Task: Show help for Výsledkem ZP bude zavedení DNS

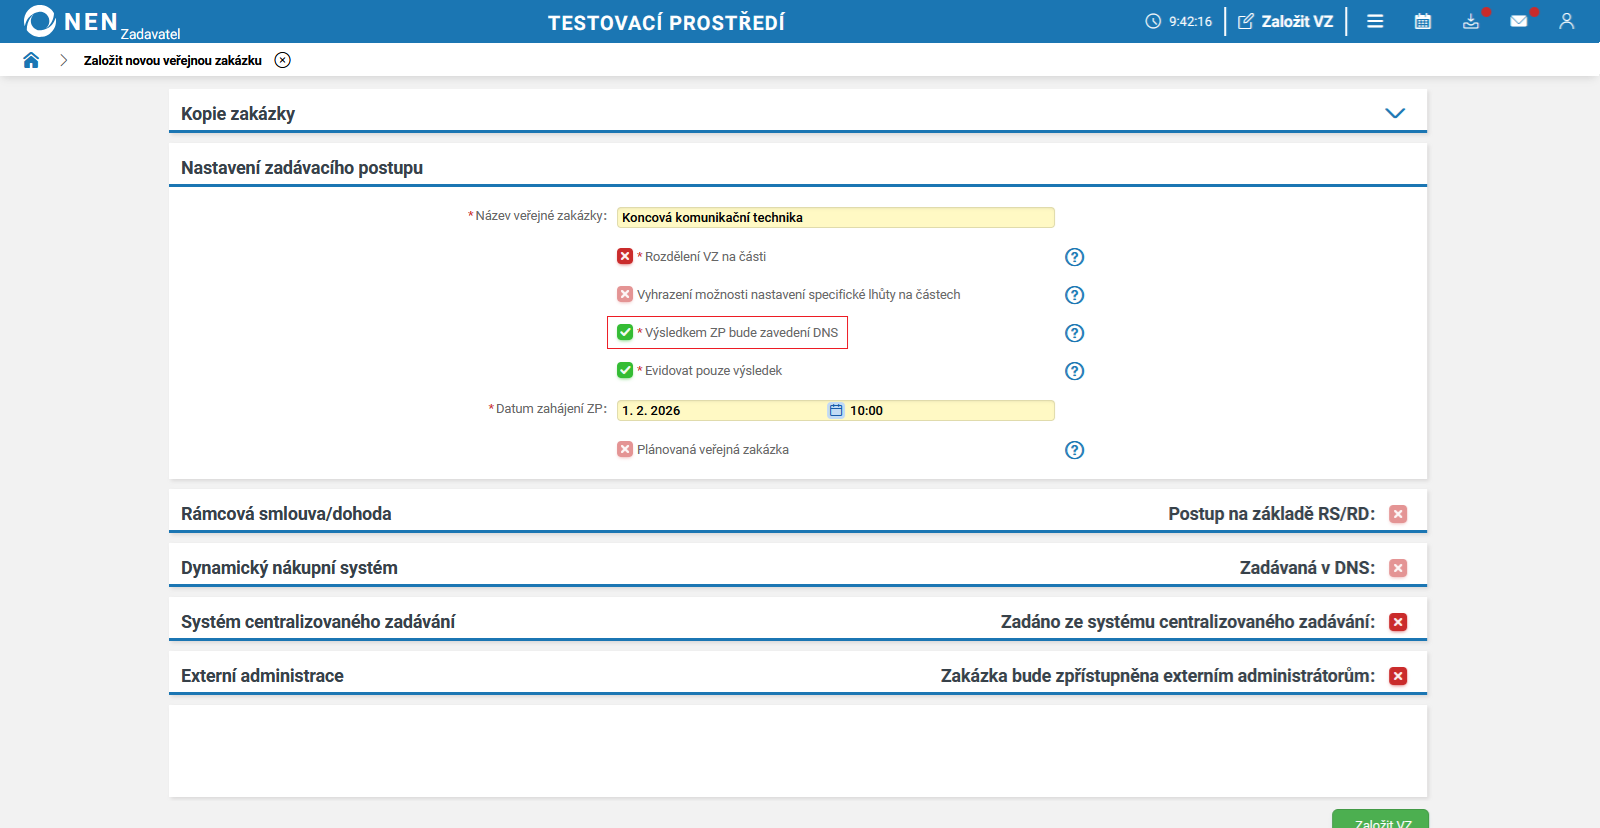Action: click(1075, 333)
